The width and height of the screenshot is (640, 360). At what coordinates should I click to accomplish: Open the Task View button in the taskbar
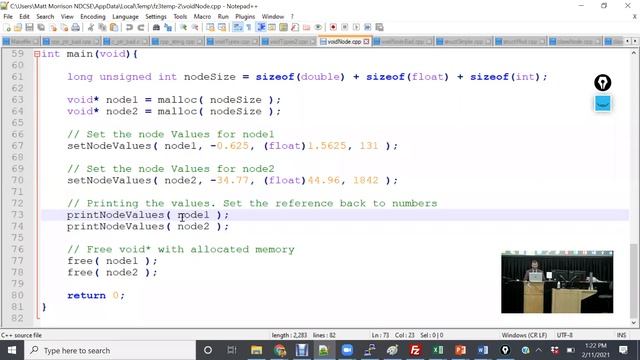click(232, 350)
